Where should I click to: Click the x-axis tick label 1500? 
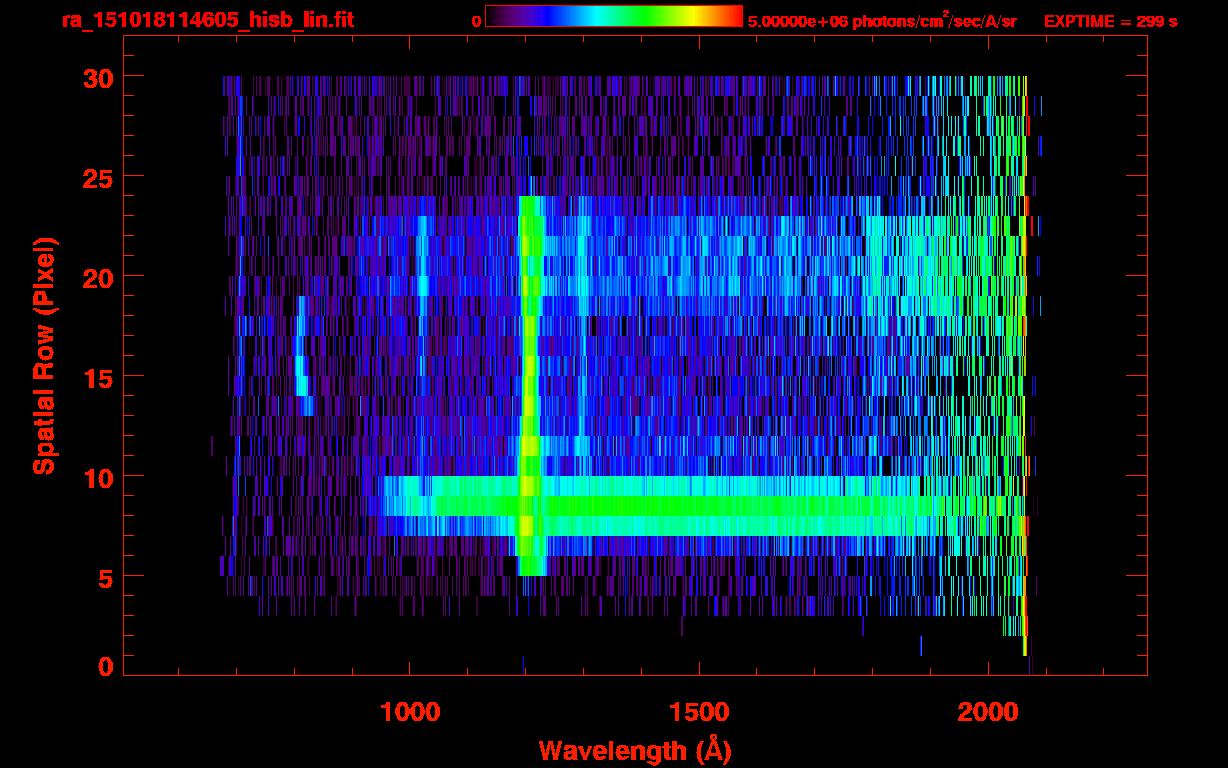pos(698,711)
